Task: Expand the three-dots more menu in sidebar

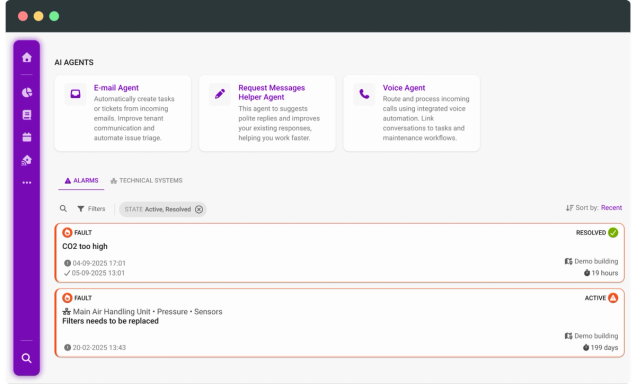Action: [27, 182]
